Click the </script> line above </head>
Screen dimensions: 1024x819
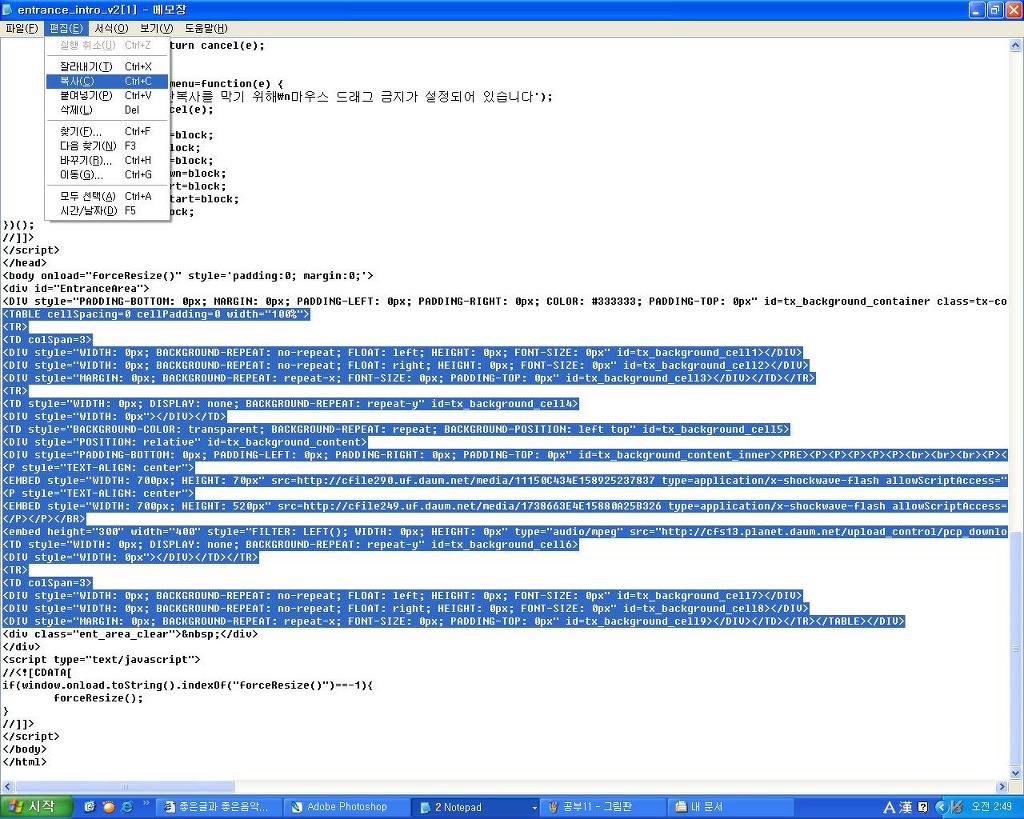(31, 250)
